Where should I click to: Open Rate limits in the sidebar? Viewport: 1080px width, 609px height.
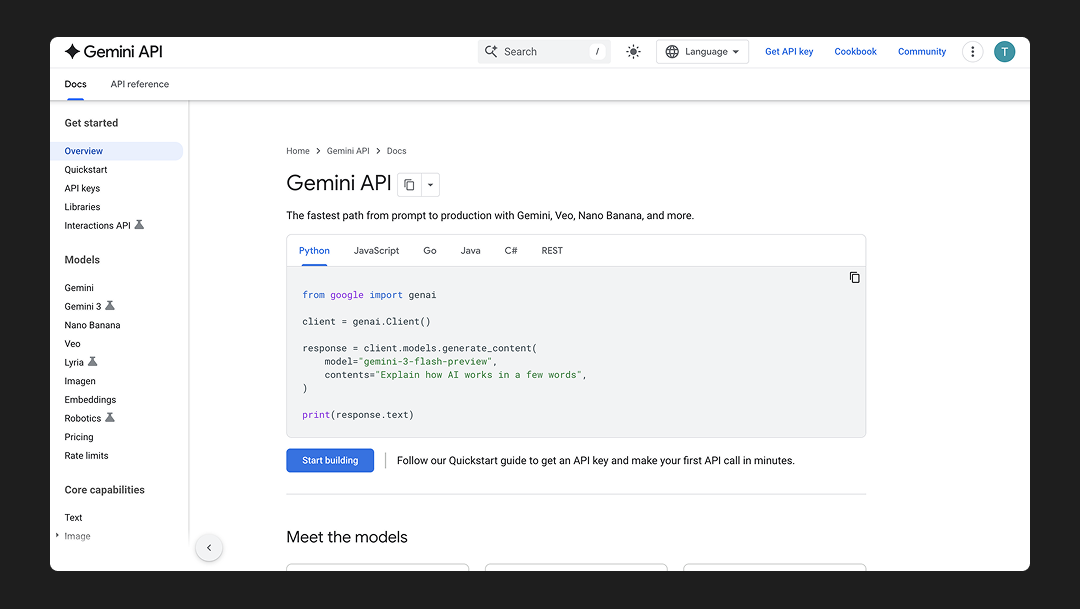coord(86,455)
